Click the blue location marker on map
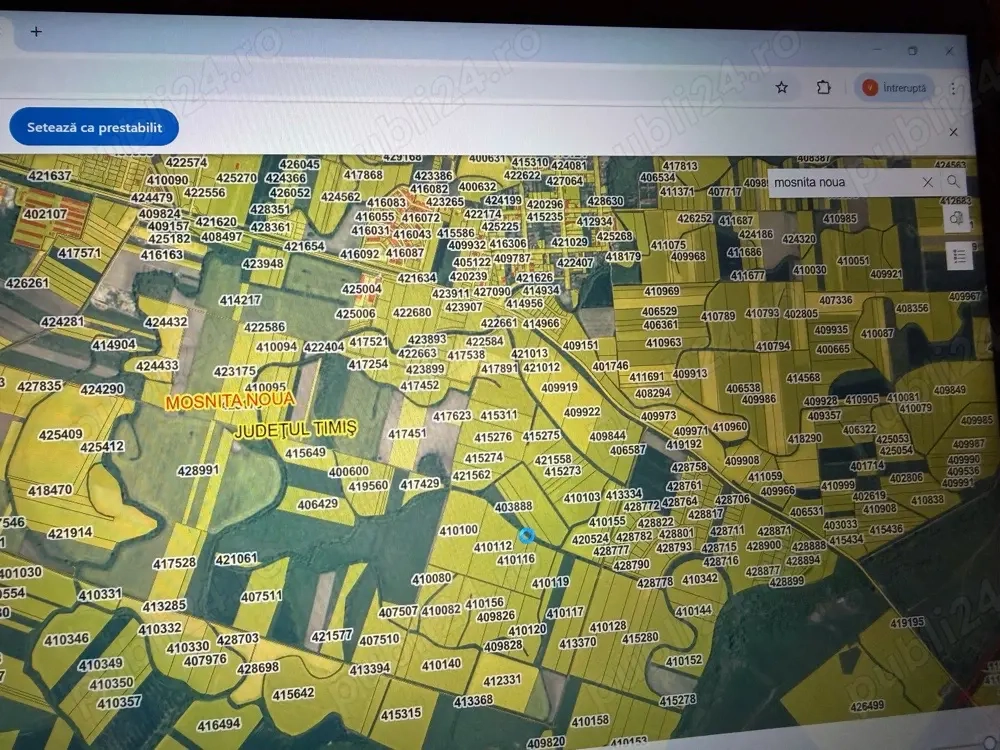1000x750 pixels. pos(527,537)
